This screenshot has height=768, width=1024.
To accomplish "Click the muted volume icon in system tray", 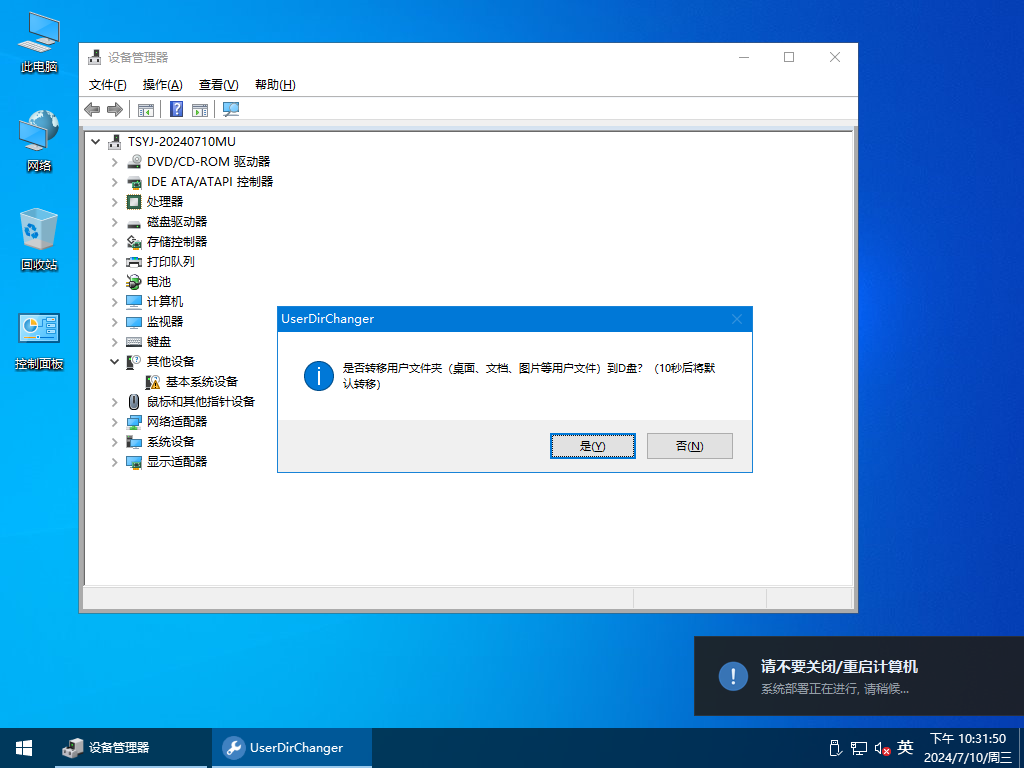I will (x=882, y=747).
